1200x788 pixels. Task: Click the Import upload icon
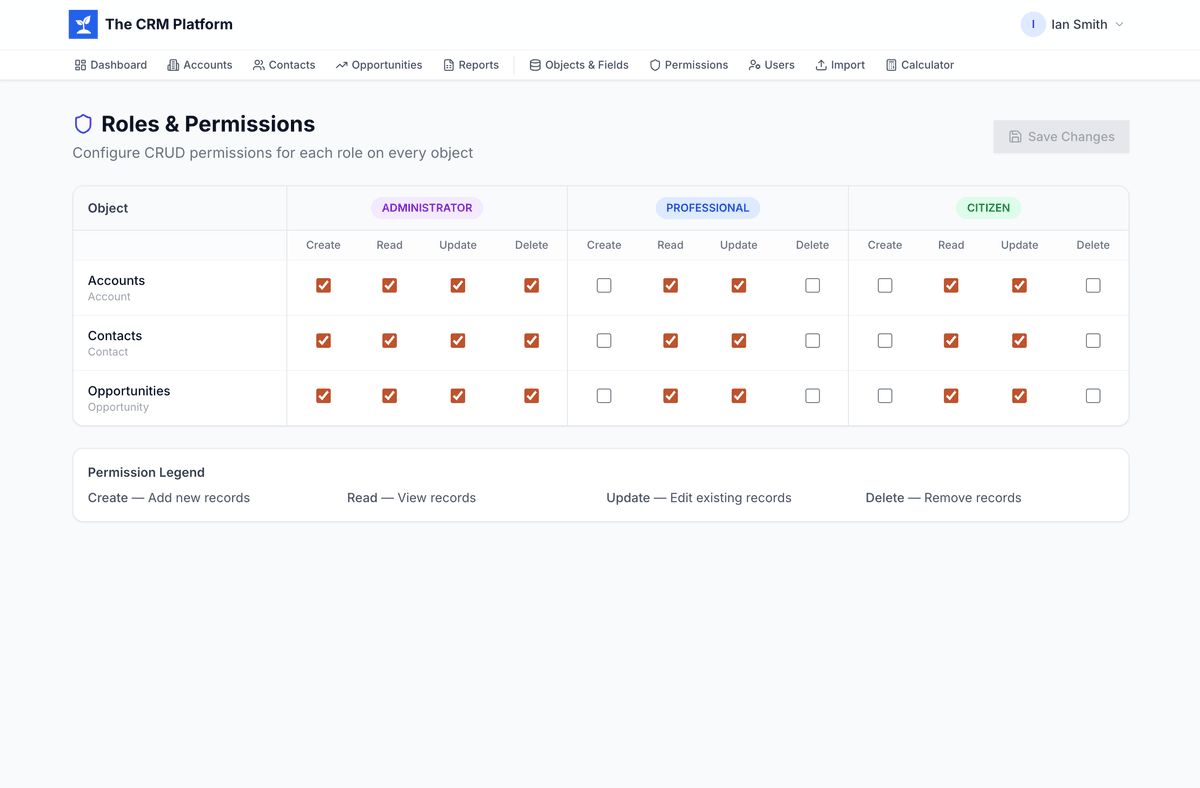[821, 65]
